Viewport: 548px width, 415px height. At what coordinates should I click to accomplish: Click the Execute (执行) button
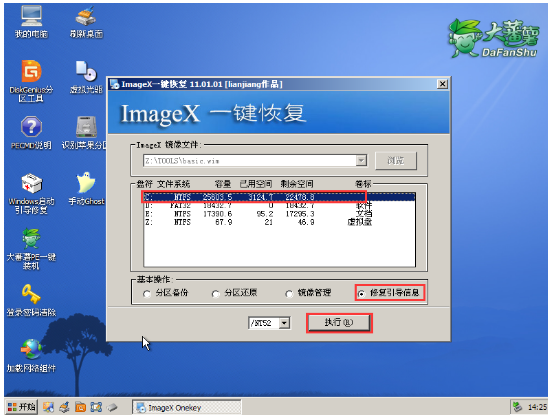point(339,322)
